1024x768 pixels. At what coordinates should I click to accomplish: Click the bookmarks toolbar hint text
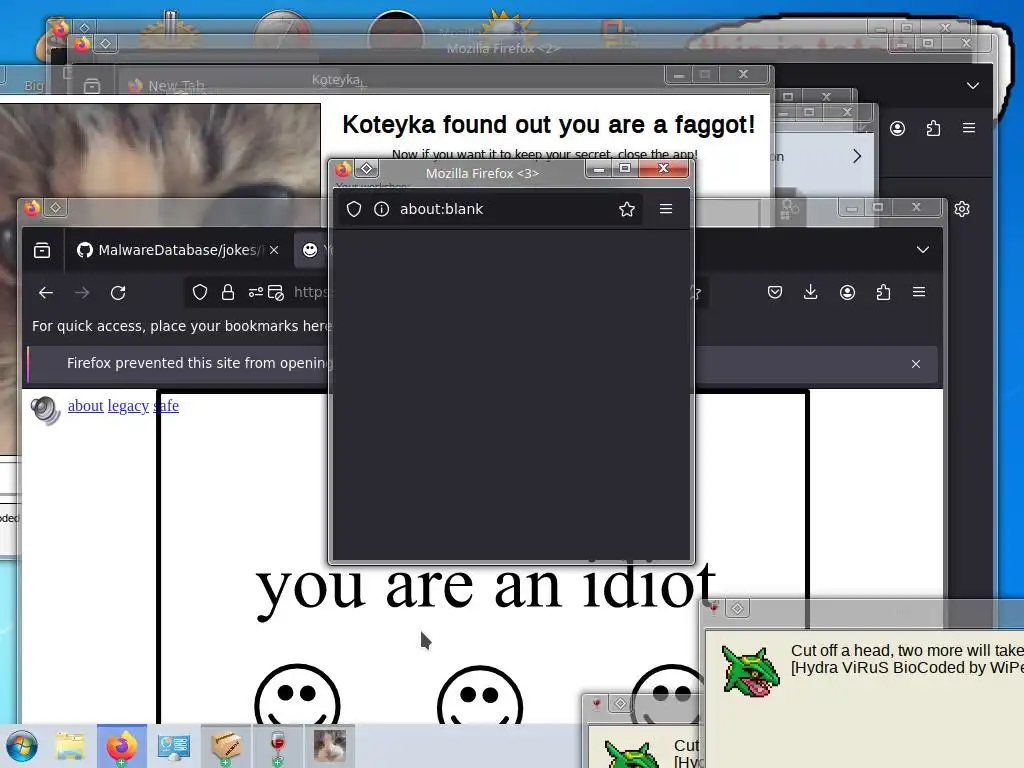click(x=182, y=326)
